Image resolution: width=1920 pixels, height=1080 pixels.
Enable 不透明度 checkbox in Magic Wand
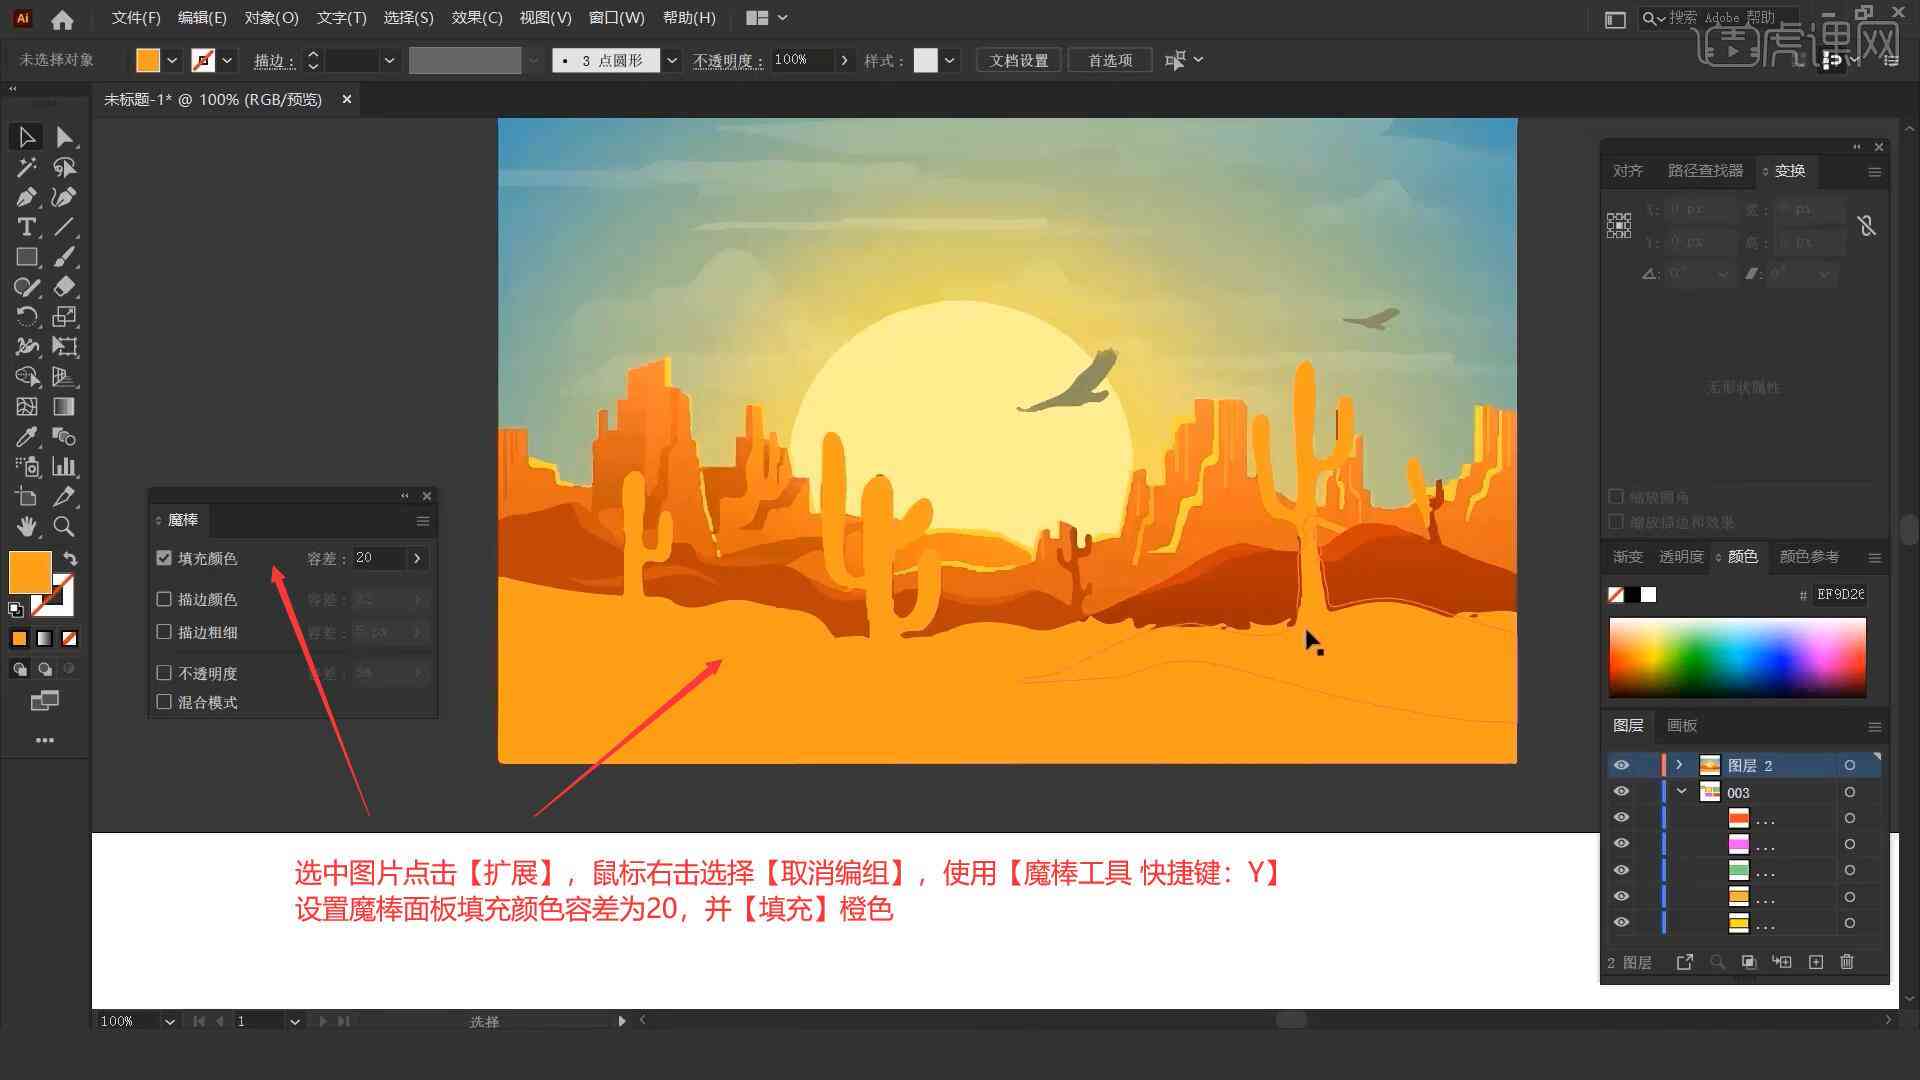point(167,673)
